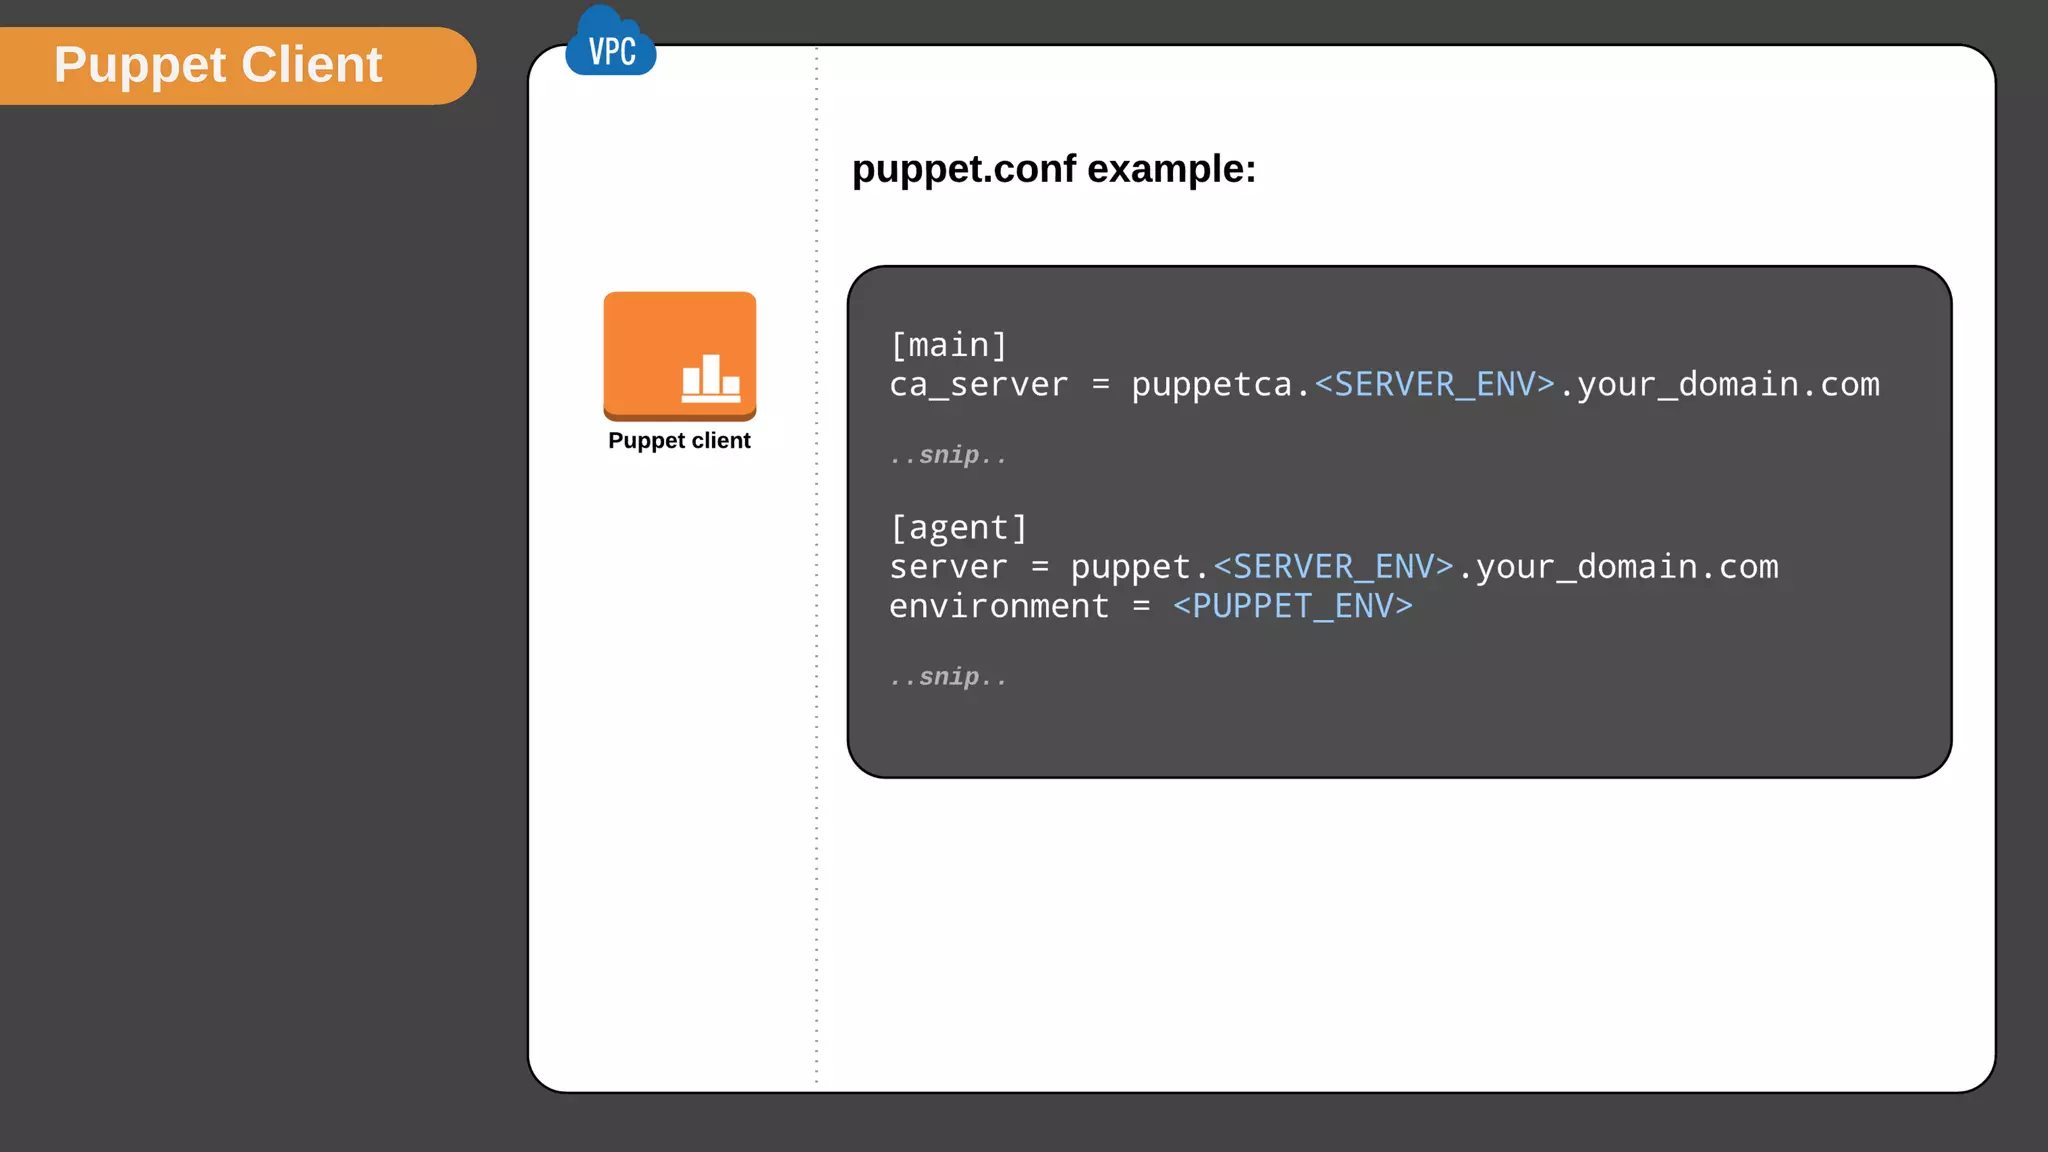Image resolution: width=2048 pixels, height=1152 pixels.
Task: Click the 'environment =' config line
Action: pyautogui.click(x=1151, y=606)
